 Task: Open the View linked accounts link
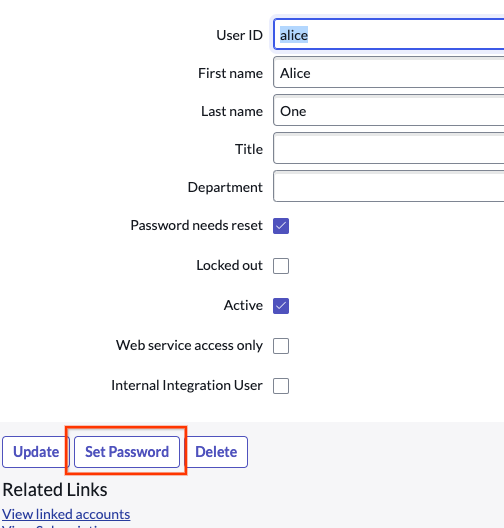click(66, 514)
